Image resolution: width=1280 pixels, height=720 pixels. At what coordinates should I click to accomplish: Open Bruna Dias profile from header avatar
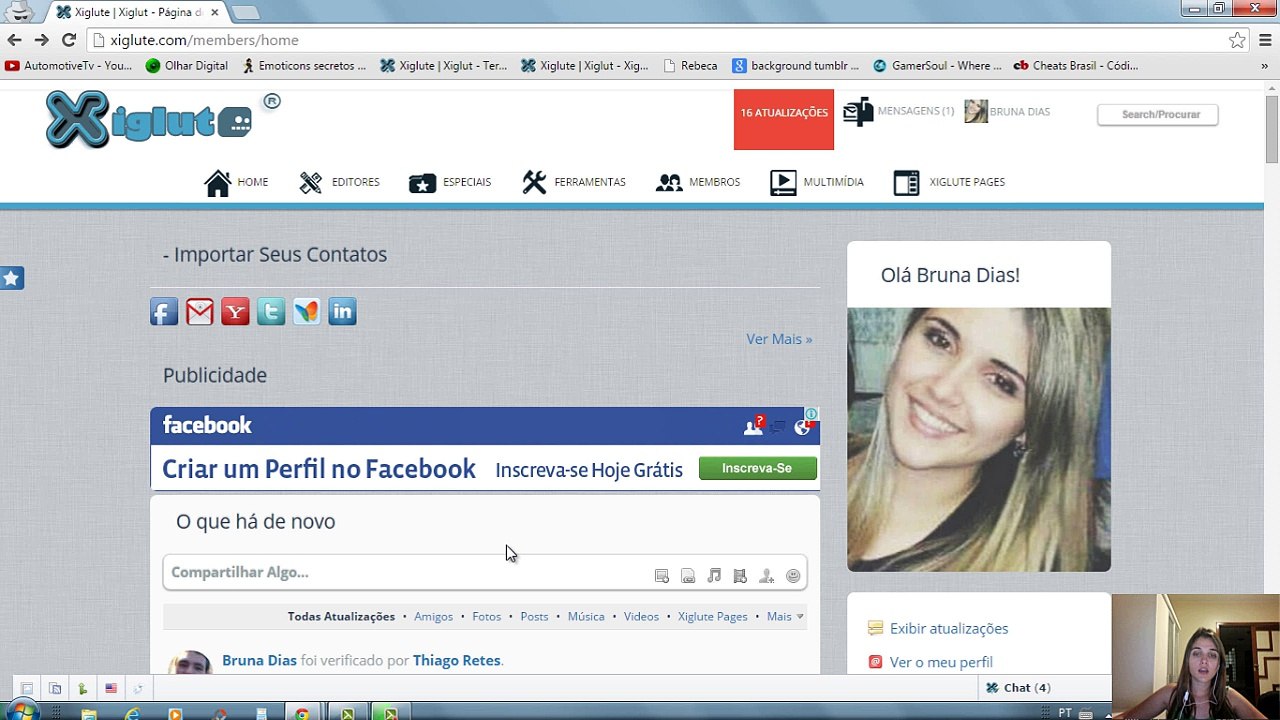click(x=976, y=111)
